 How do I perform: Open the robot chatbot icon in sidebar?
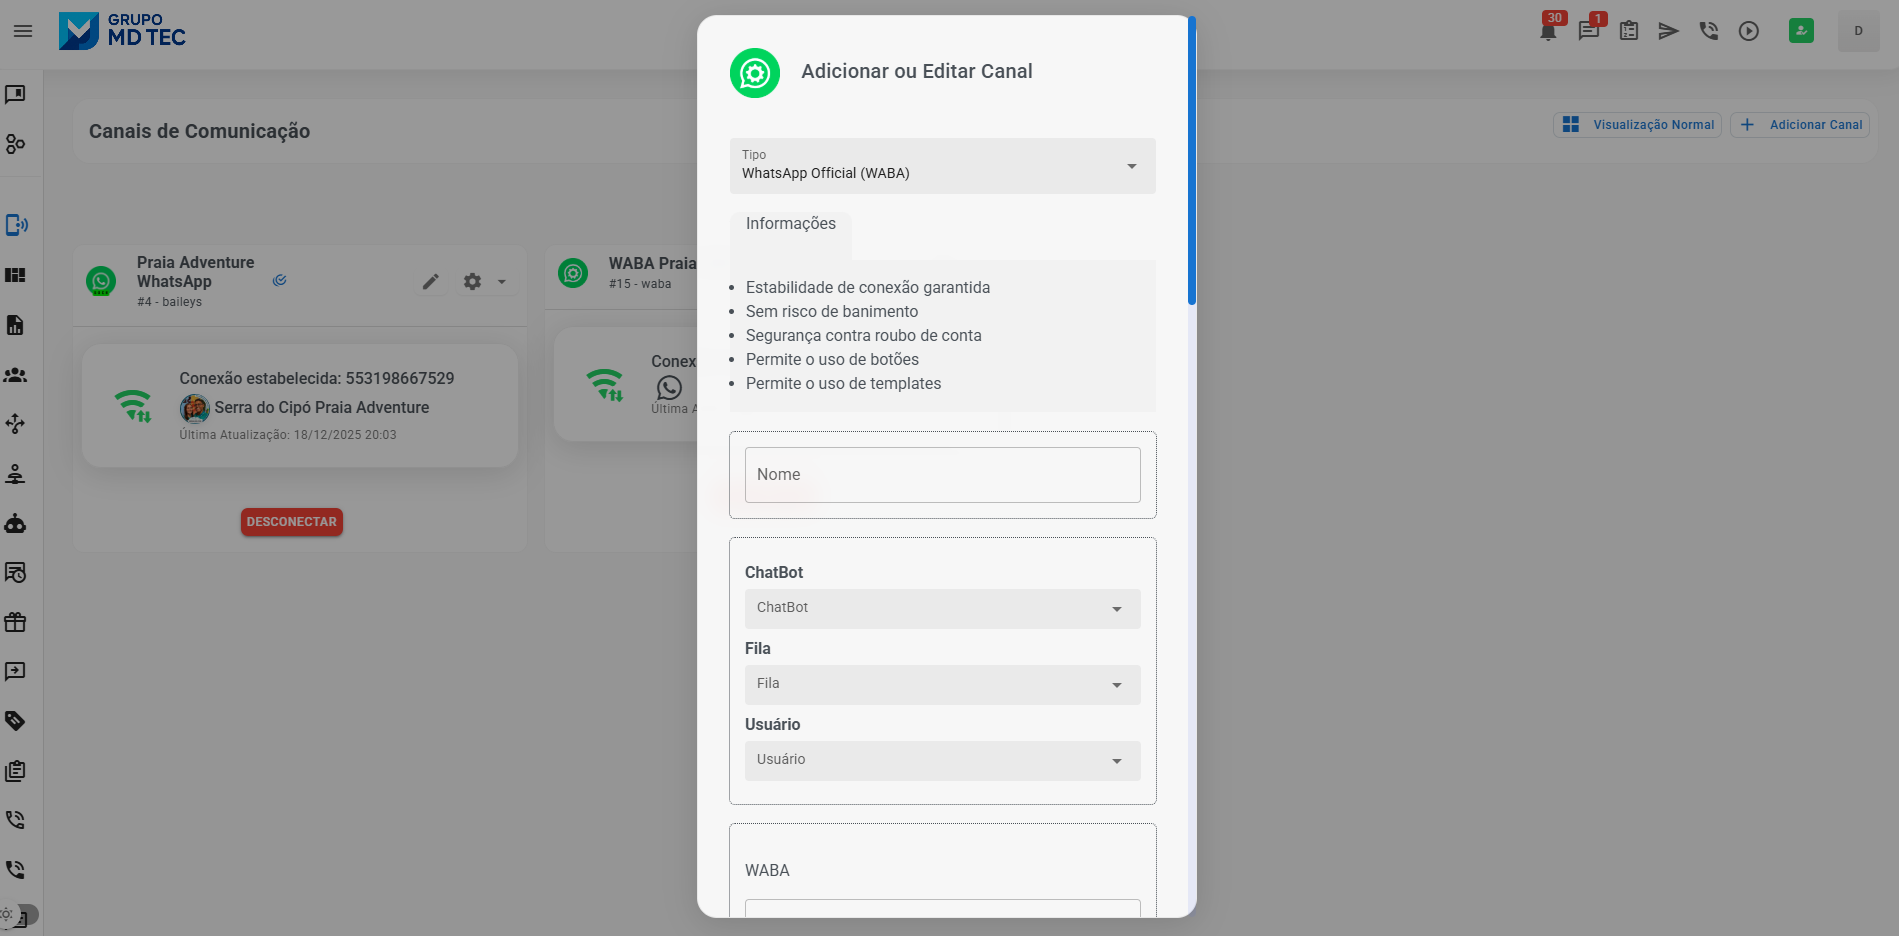point(15,524)
